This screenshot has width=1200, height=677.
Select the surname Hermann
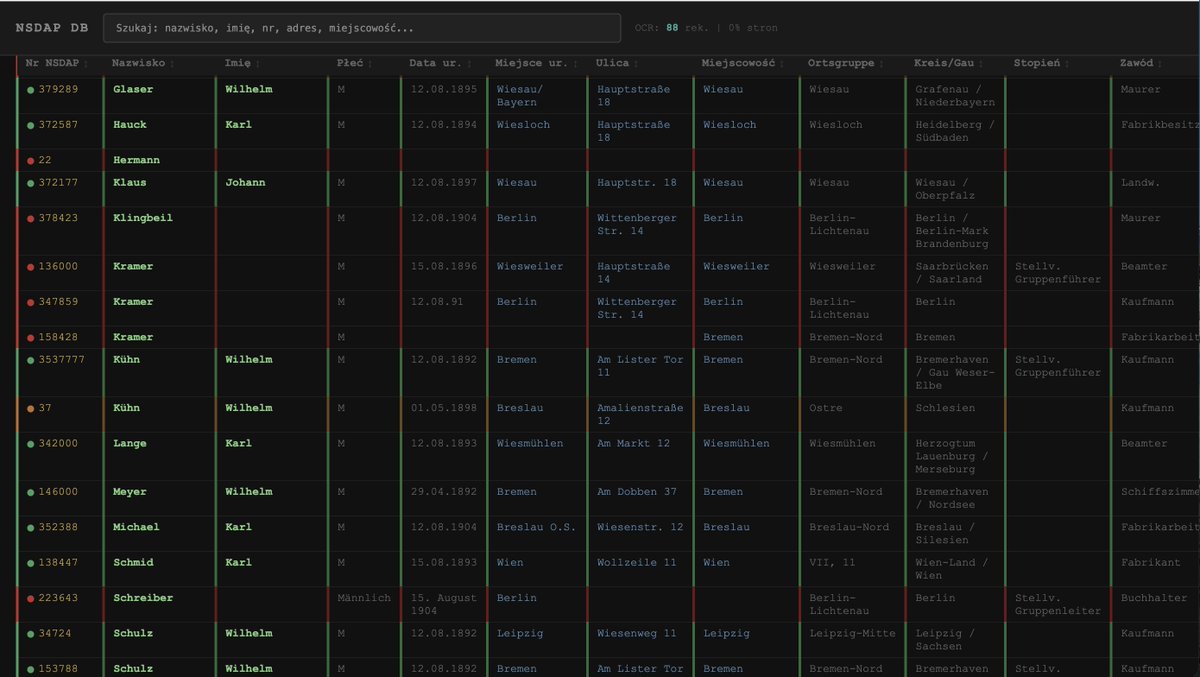click(x=137, y=160)
